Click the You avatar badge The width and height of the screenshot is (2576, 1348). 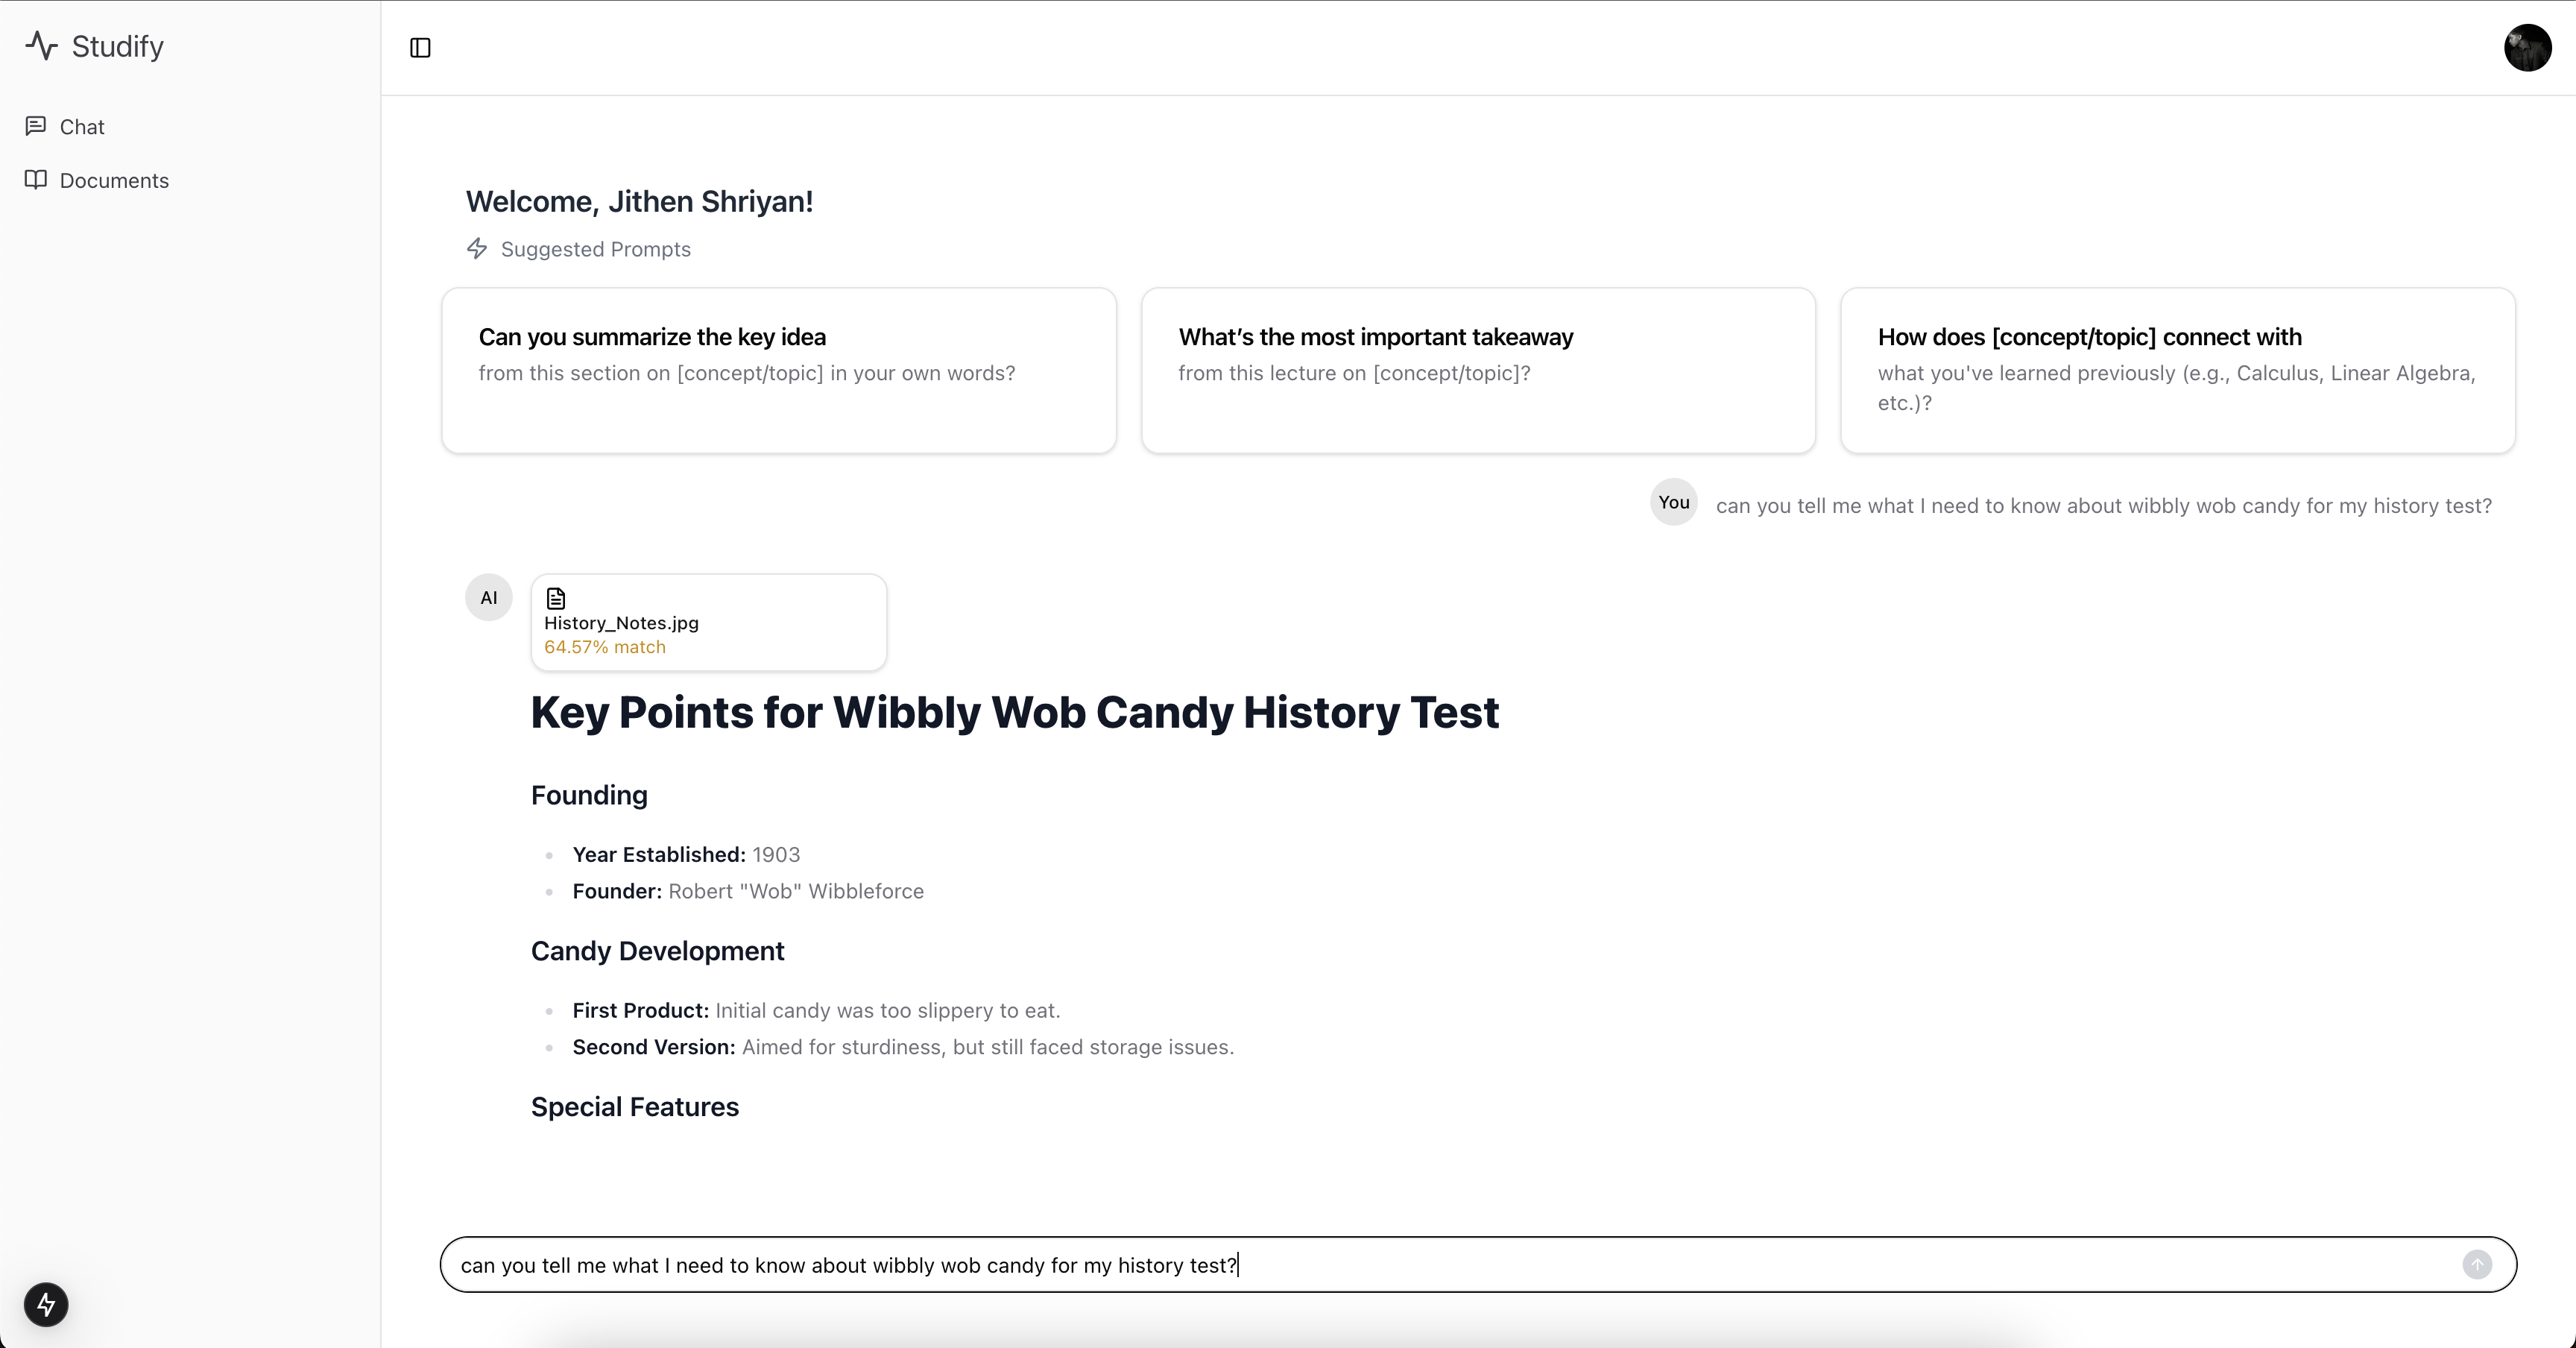point(1673,502)
